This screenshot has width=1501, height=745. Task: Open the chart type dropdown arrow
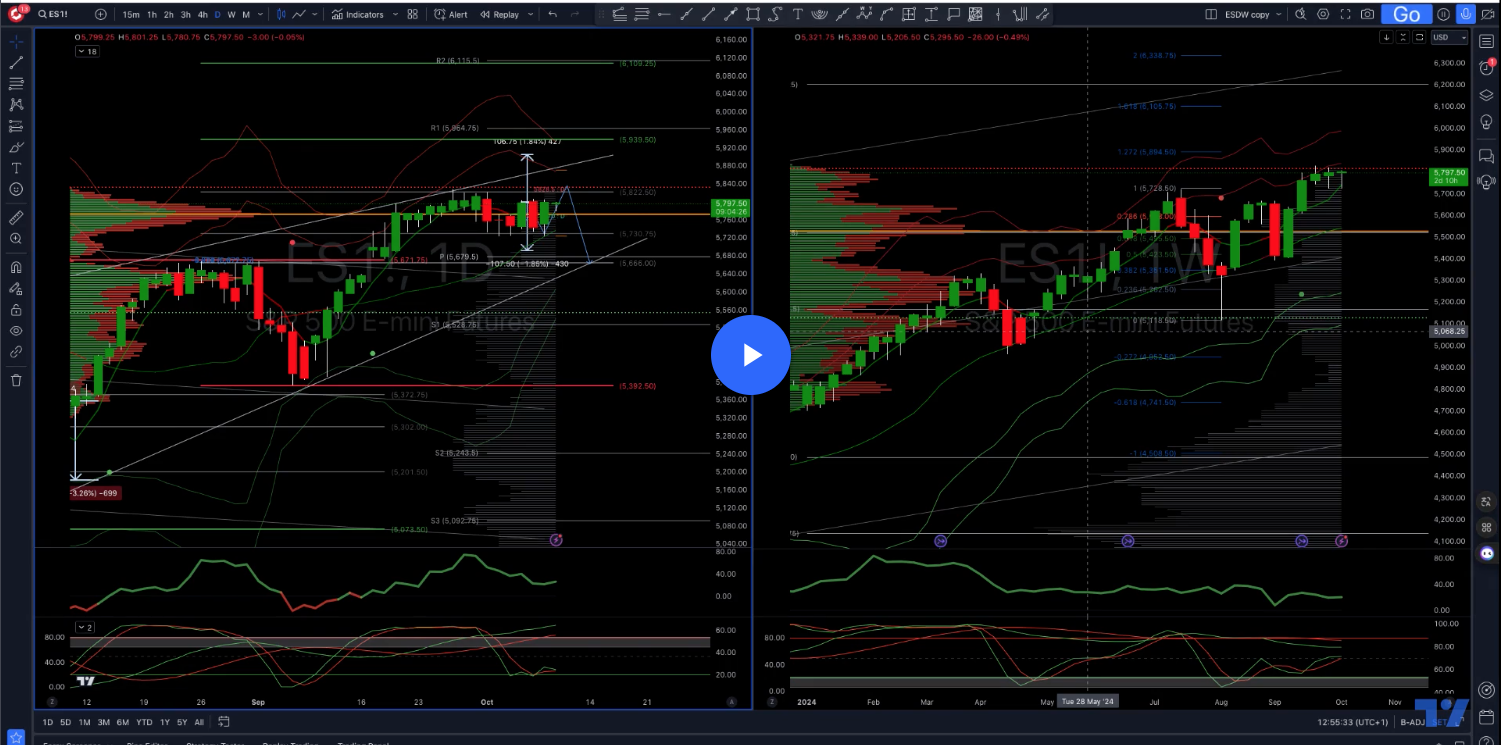tap(317, 14)
